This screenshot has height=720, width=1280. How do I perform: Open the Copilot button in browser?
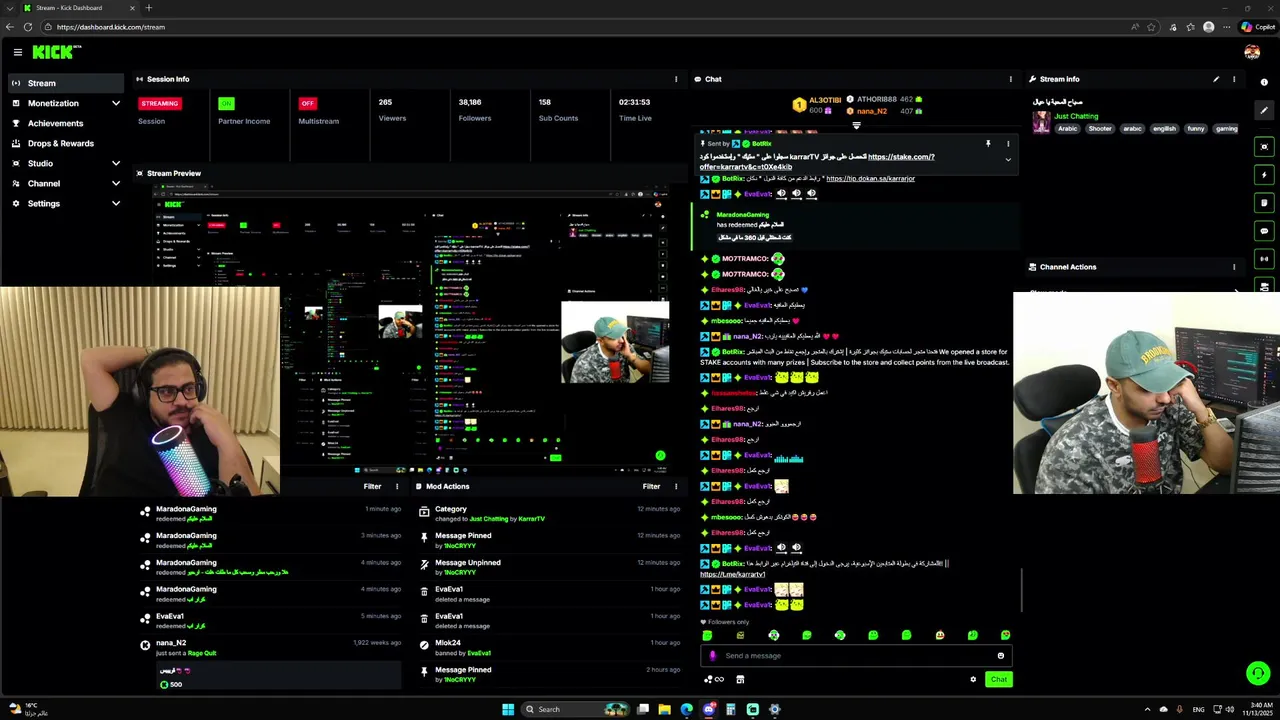1258,27
